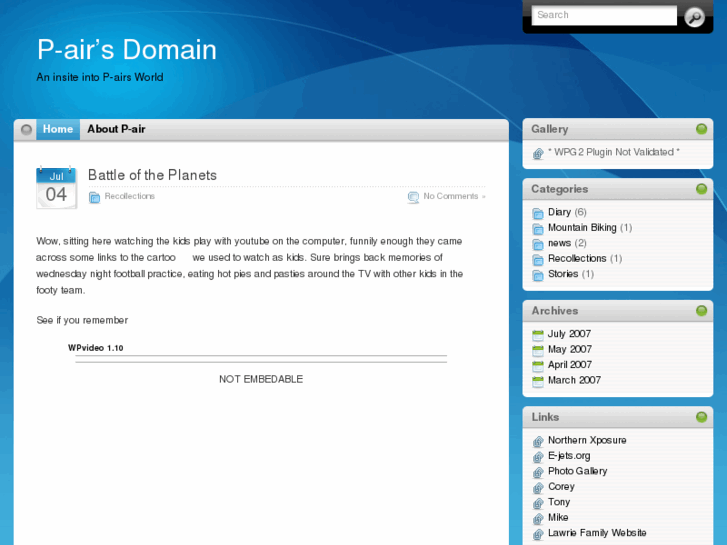Click the Jul 04 calendar date icon
This screenshot has width=727, height=545.
click(56, 188)
